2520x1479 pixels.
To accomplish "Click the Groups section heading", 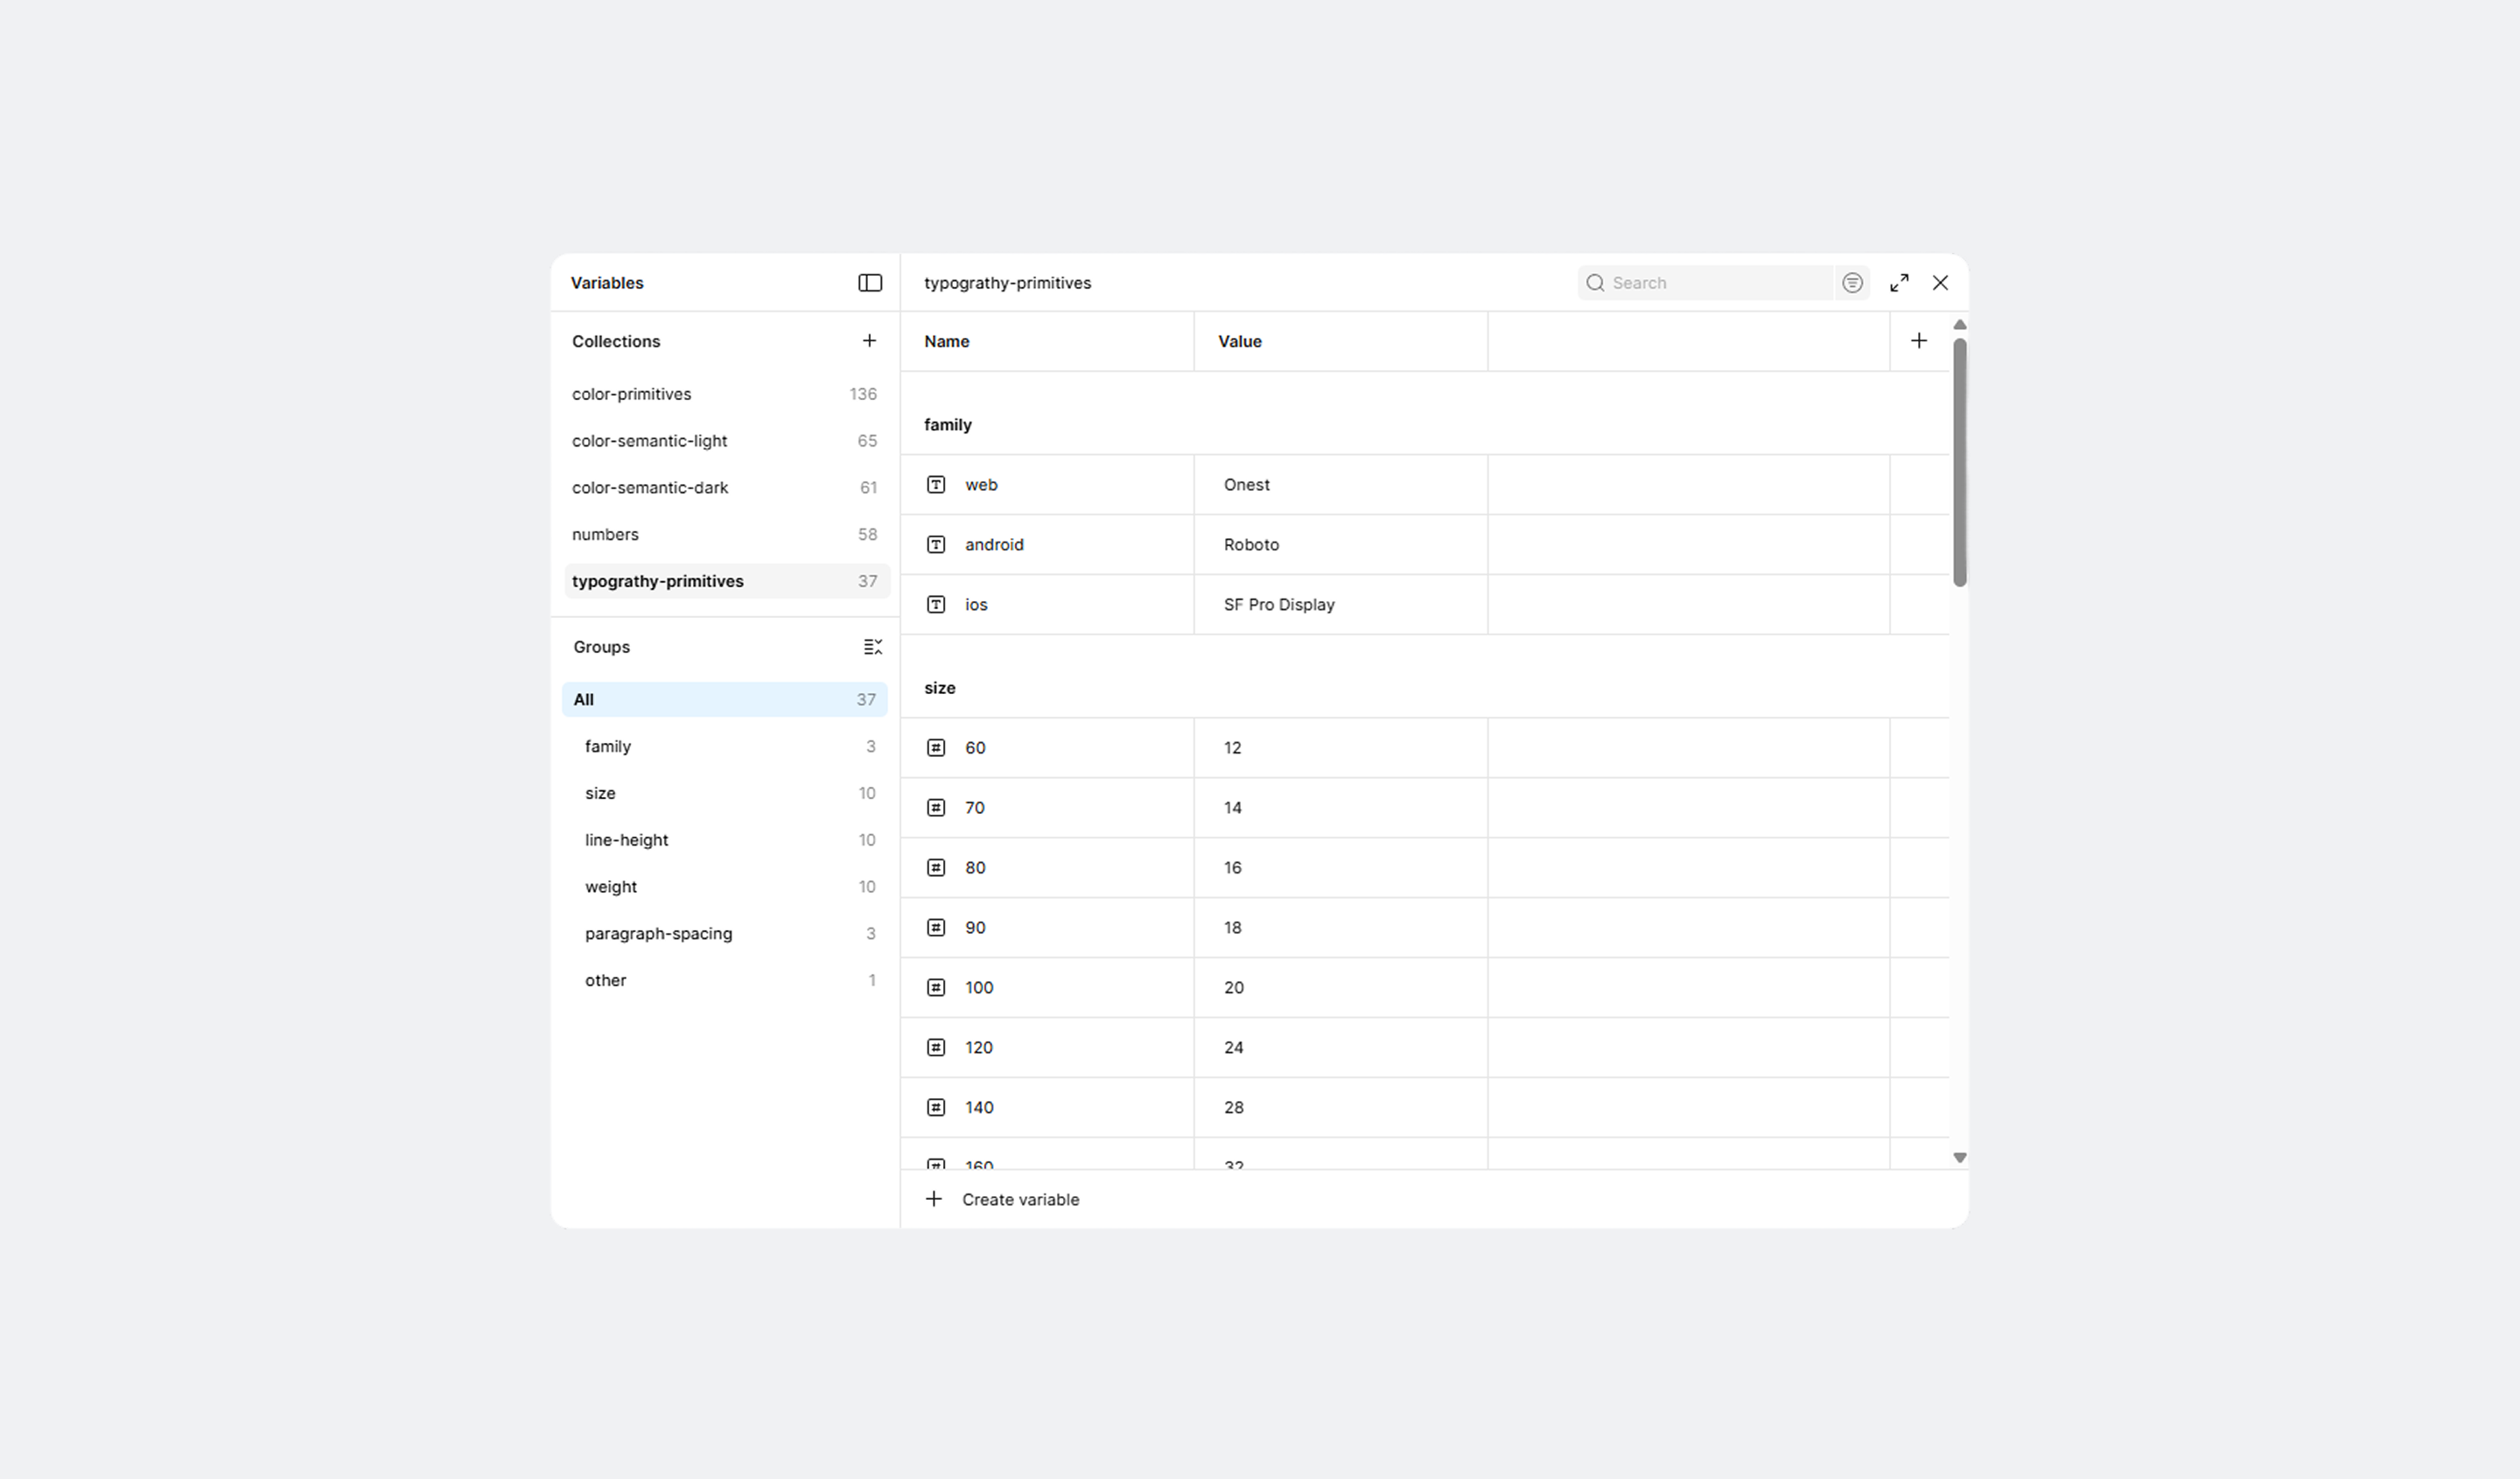I will 601,647.
